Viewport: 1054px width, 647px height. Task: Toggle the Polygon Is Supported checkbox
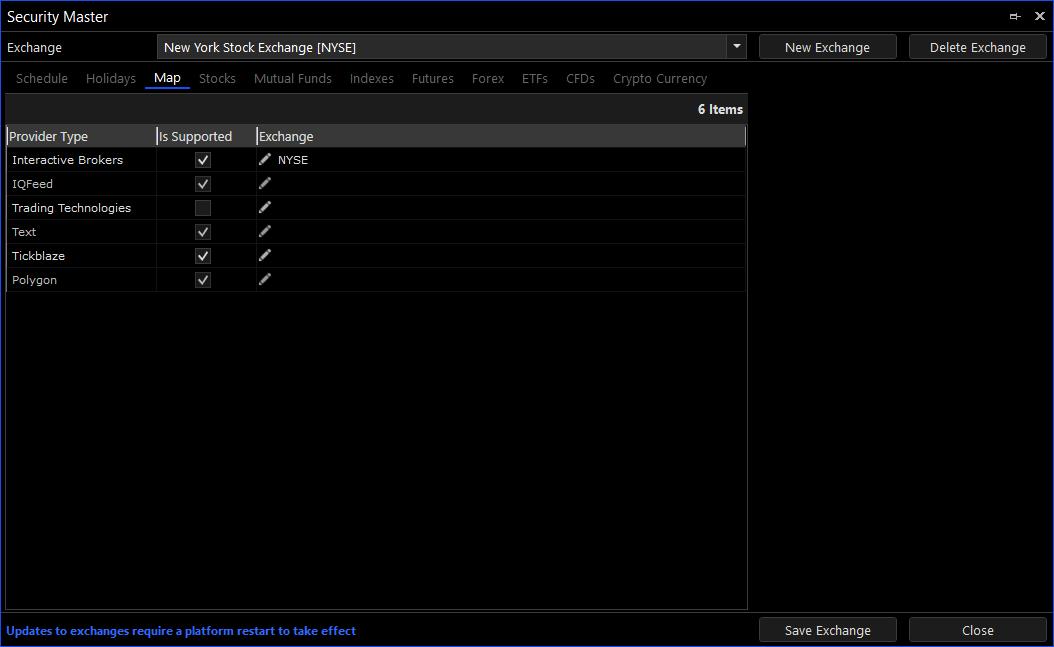tap(203, 280)
